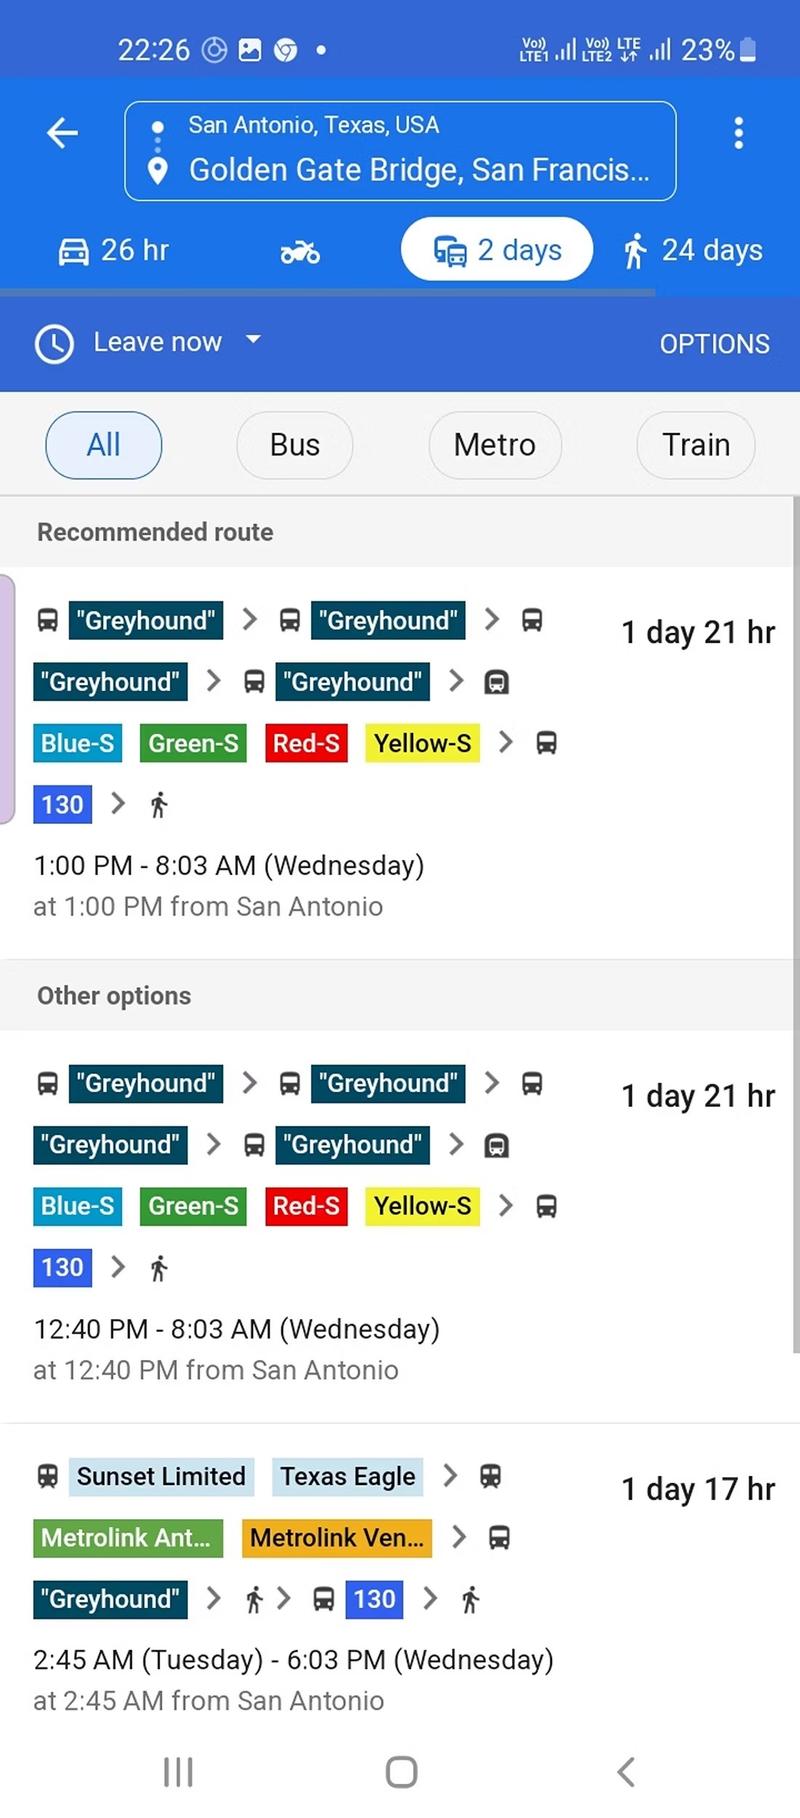Open route departing 12:40 PM from San Antonio

point(400,1227)
